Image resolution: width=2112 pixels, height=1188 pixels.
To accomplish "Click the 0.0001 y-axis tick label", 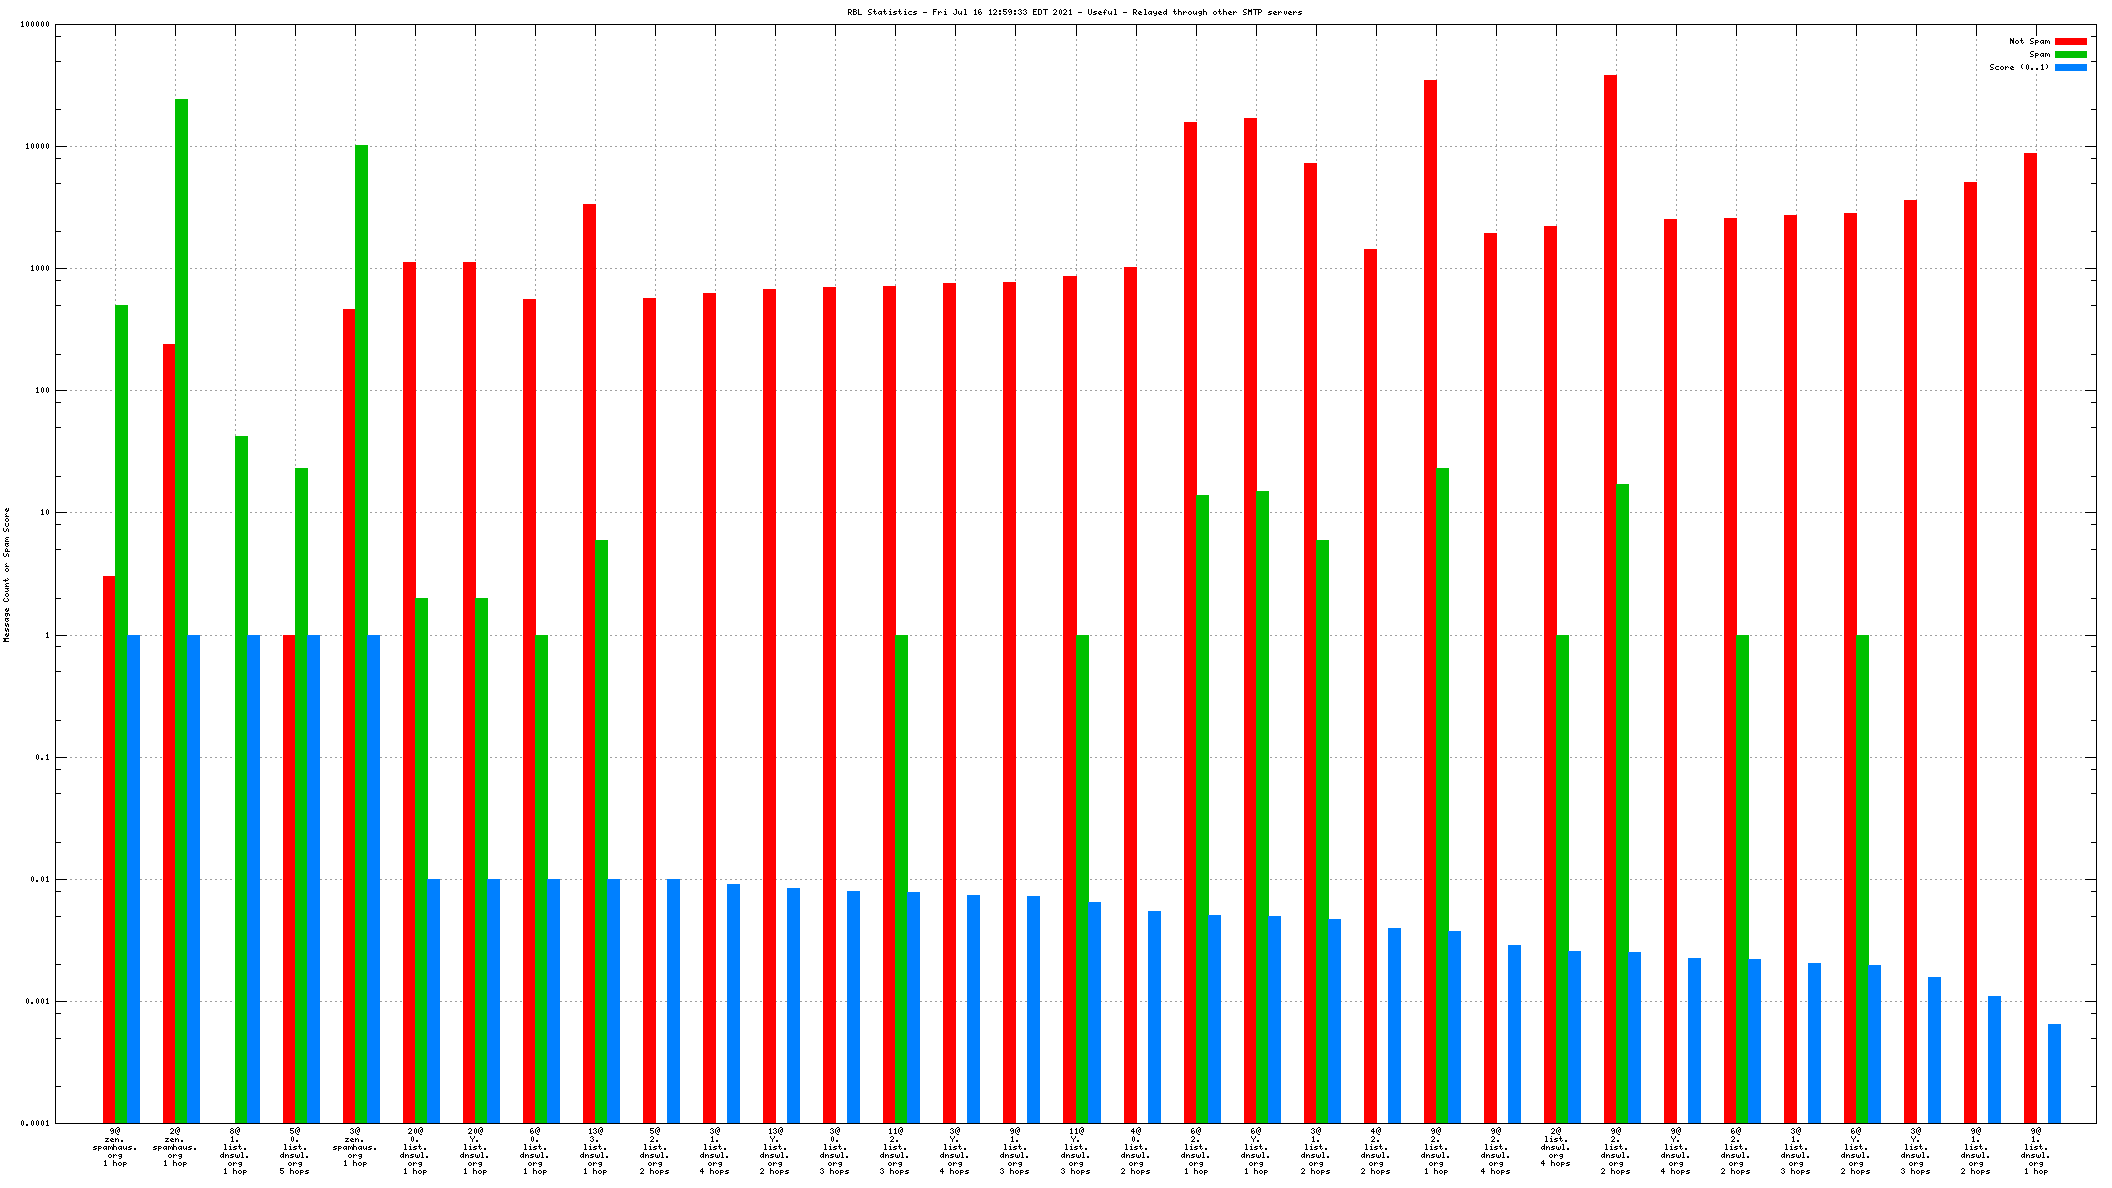I will point(34,1123).
